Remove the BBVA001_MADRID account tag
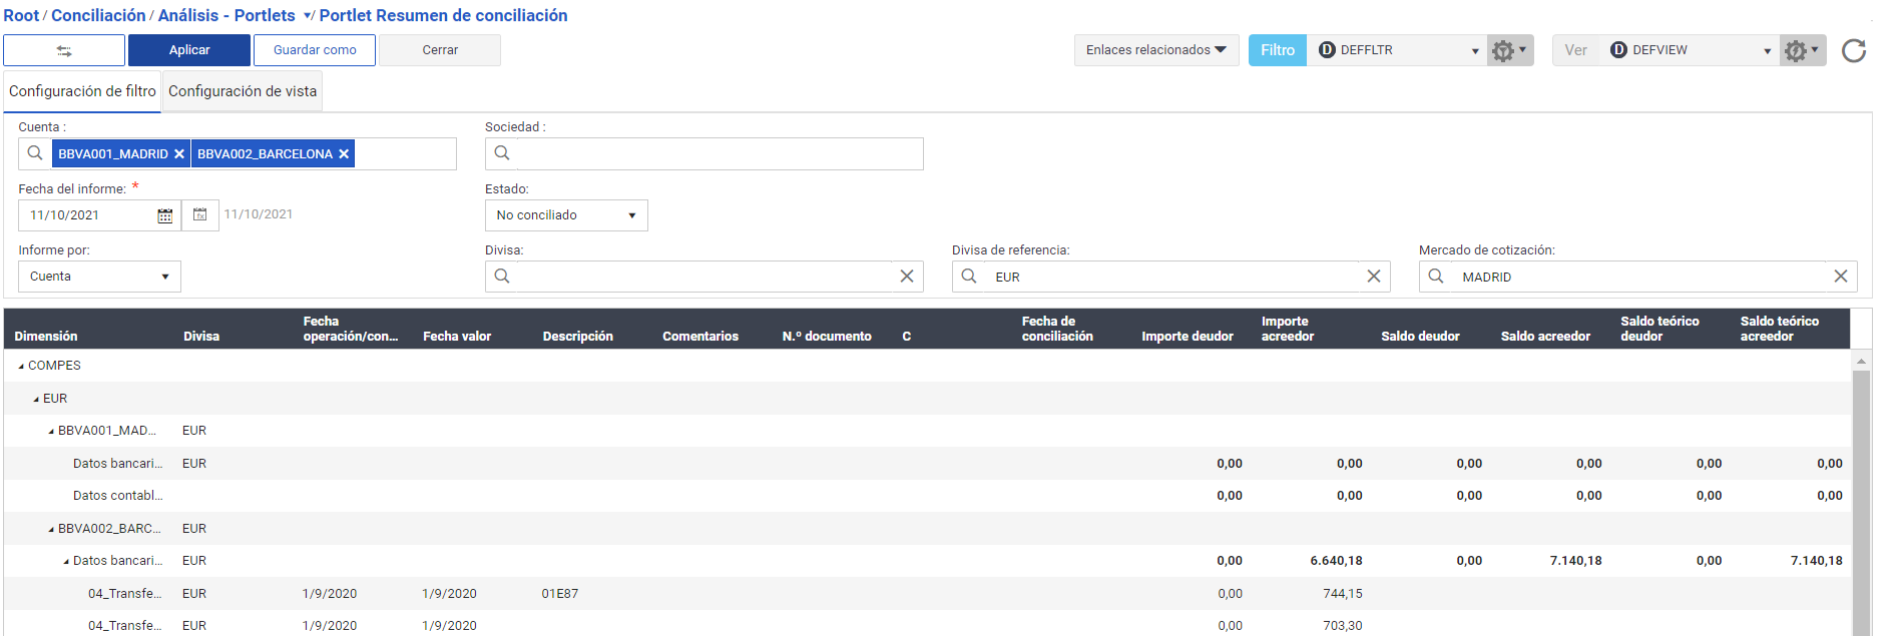 pyautogui.click(x=179, y=154)
